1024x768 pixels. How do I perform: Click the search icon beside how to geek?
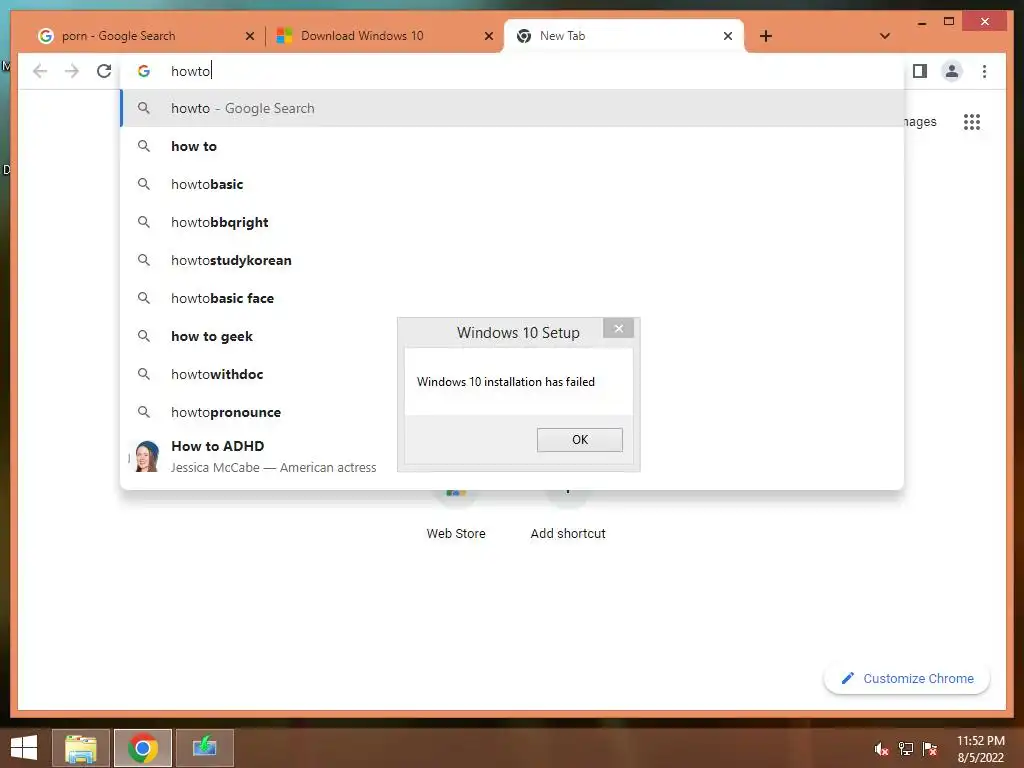click(x=144, y=336)
